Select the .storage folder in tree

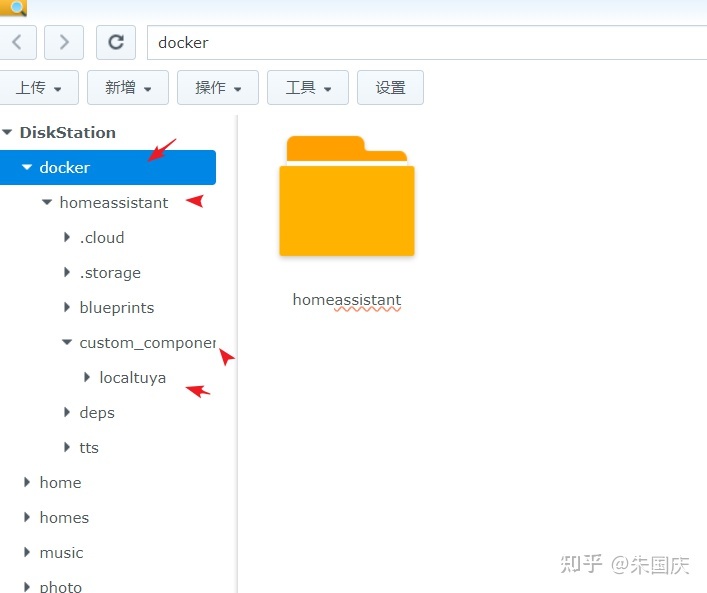click(110, 273)
